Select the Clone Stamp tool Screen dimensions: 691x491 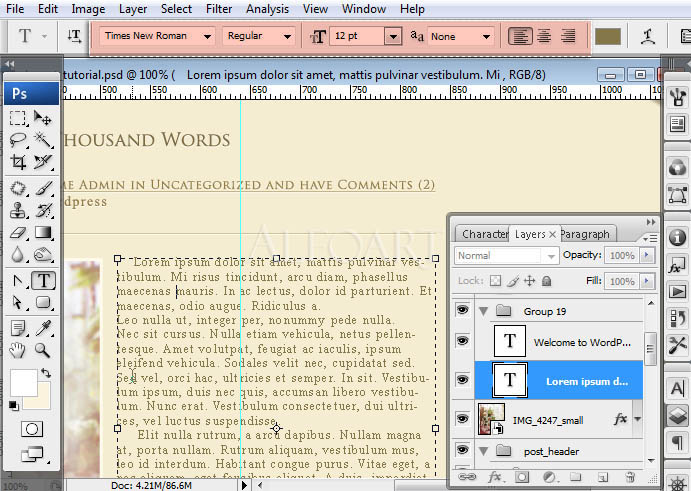(18, 210)
